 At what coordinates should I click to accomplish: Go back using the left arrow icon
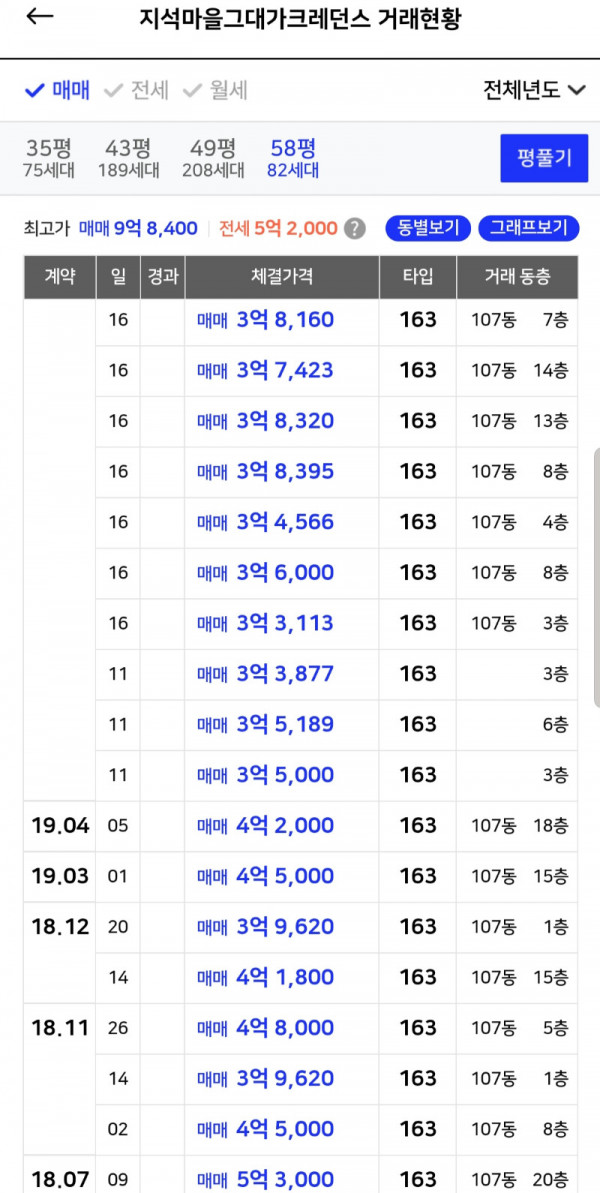tap(40, 18)
